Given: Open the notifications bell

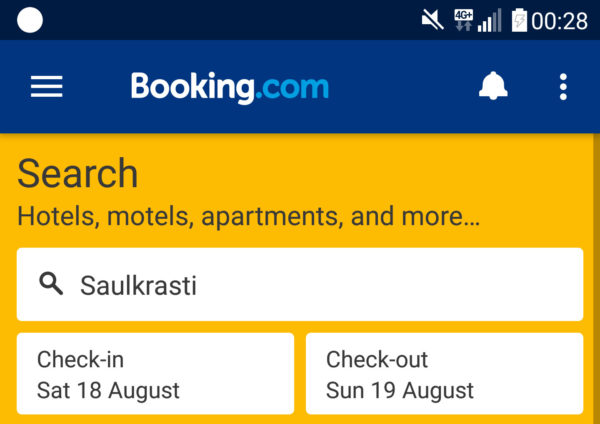Looking at the screenshot, I should [493, 86].
